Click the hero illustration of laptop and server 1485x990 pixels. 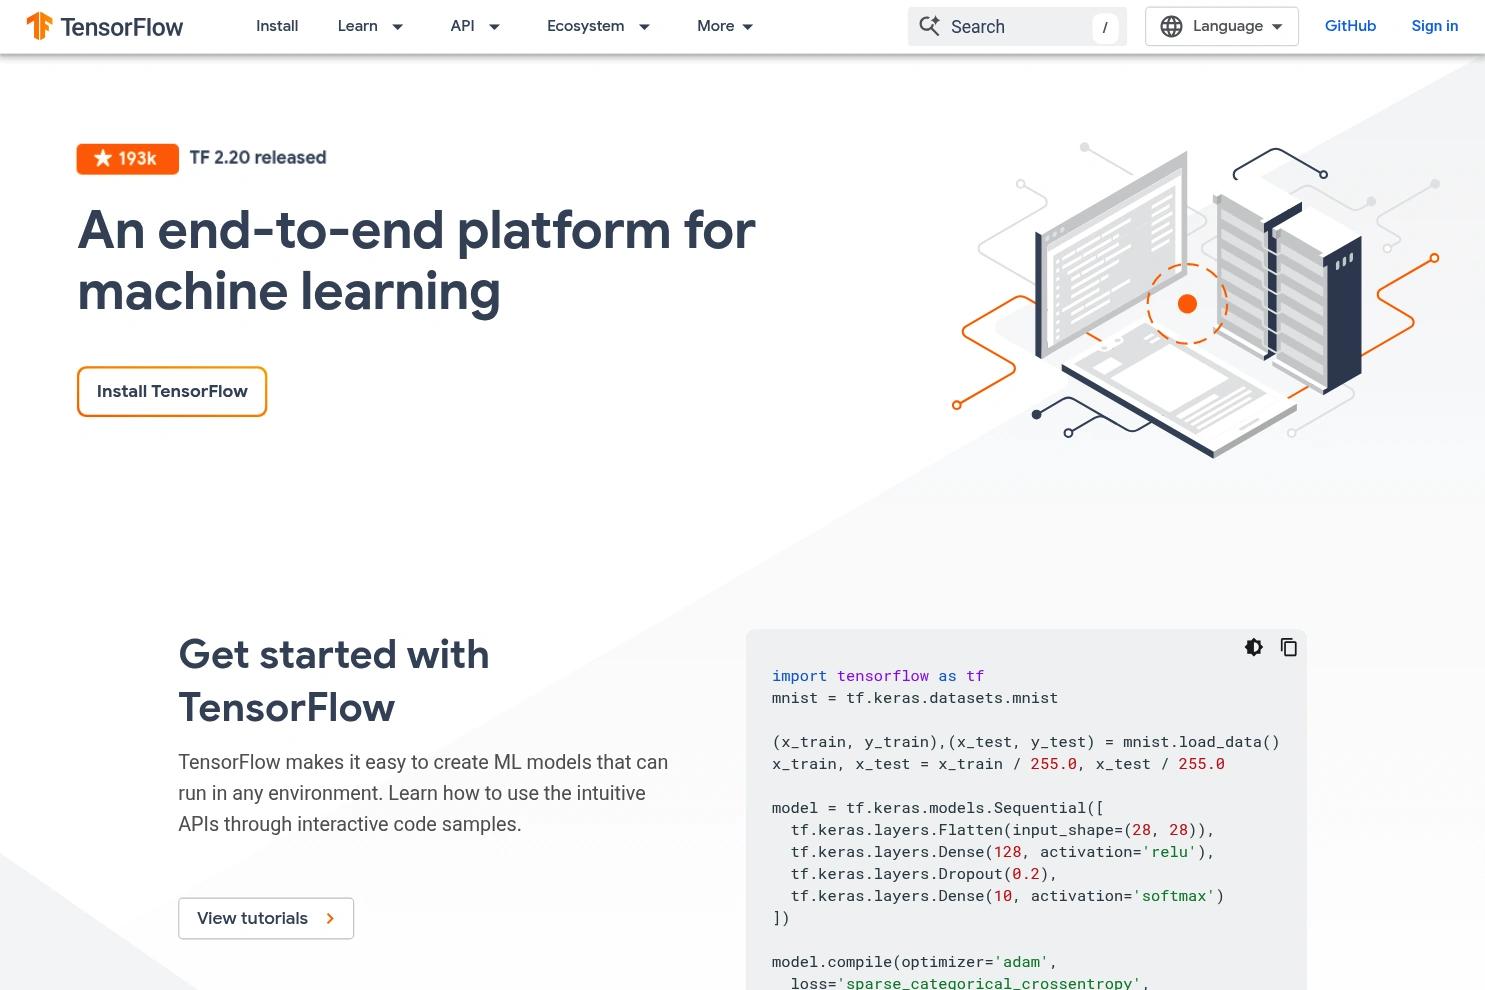(x=1196, y=300)
